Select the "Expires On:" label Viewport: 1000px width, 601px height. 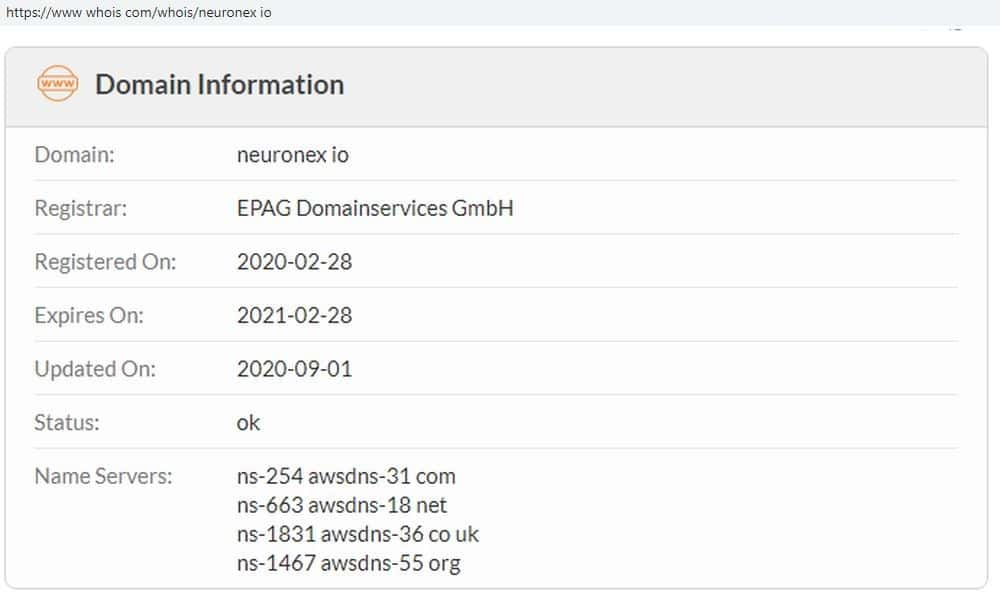click(89, 316)
